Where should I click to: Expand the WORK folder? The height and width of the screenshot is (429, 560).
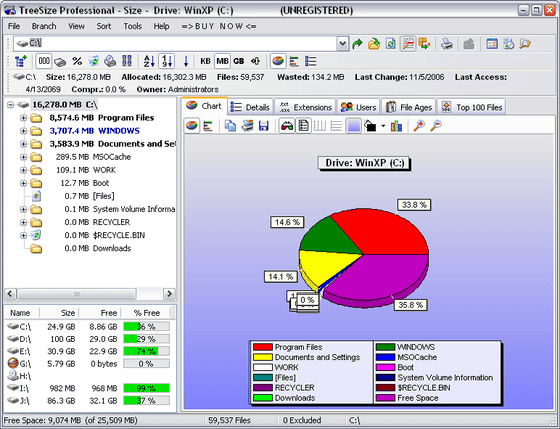[x=23, y=170]
